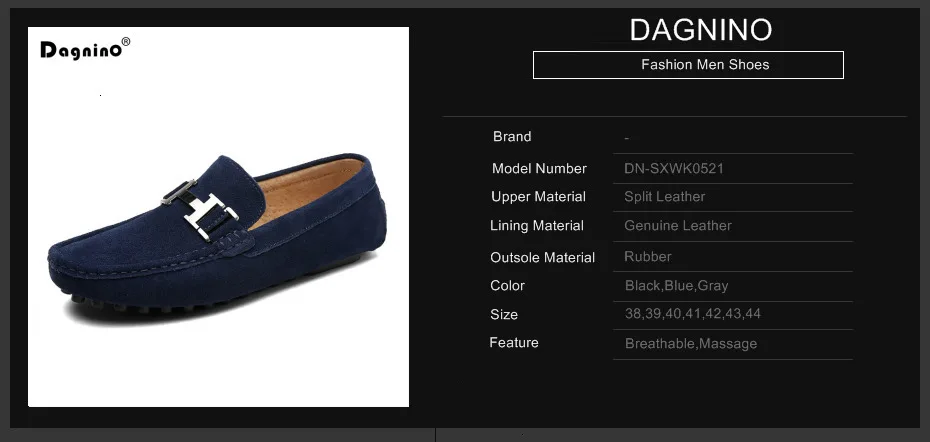Click the Outsole Material label

point(542,257)
